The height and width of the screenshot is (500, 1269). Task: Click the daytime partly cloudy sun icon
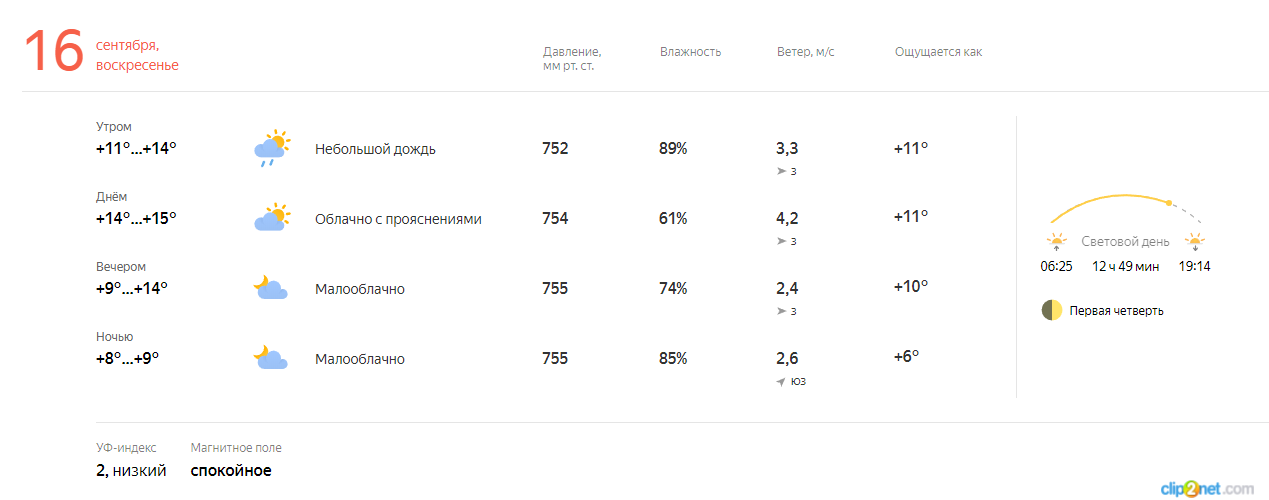271,218
